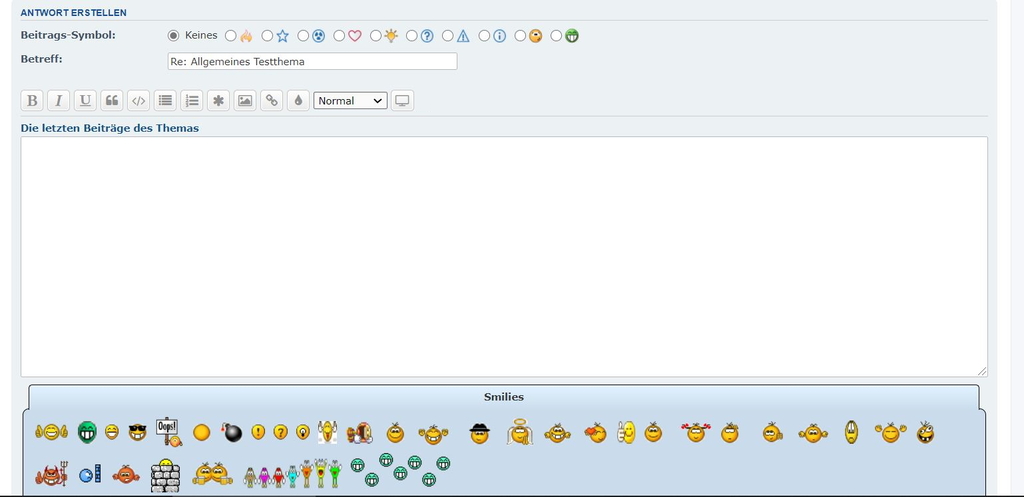This screenshot has height=497, width=1024.
Task: Choose the question mark post symbol radio
Action: point(411,36)
